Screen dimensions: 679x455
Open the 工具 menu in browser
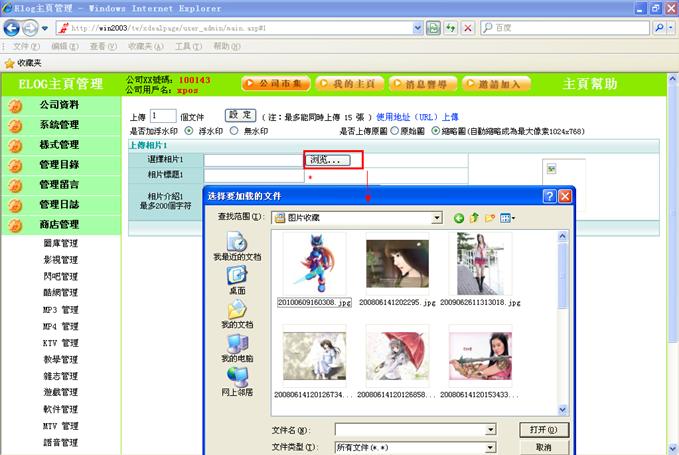[181, 46]
